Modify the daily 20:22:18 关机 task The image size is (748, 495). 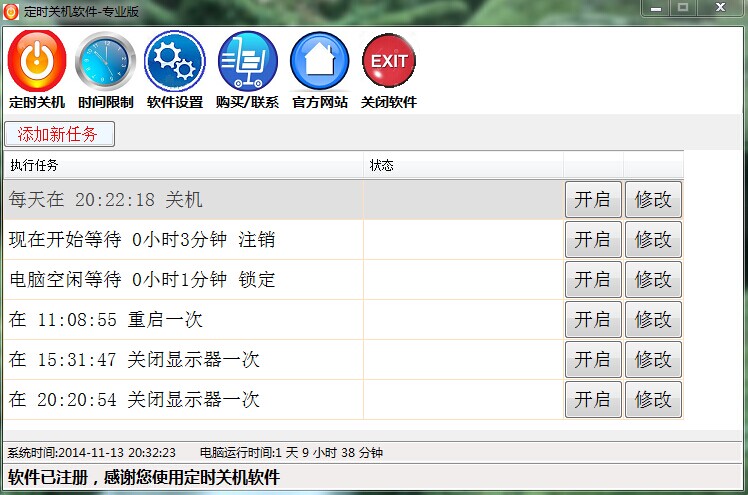pyautogui.click(x=653, y=200)
